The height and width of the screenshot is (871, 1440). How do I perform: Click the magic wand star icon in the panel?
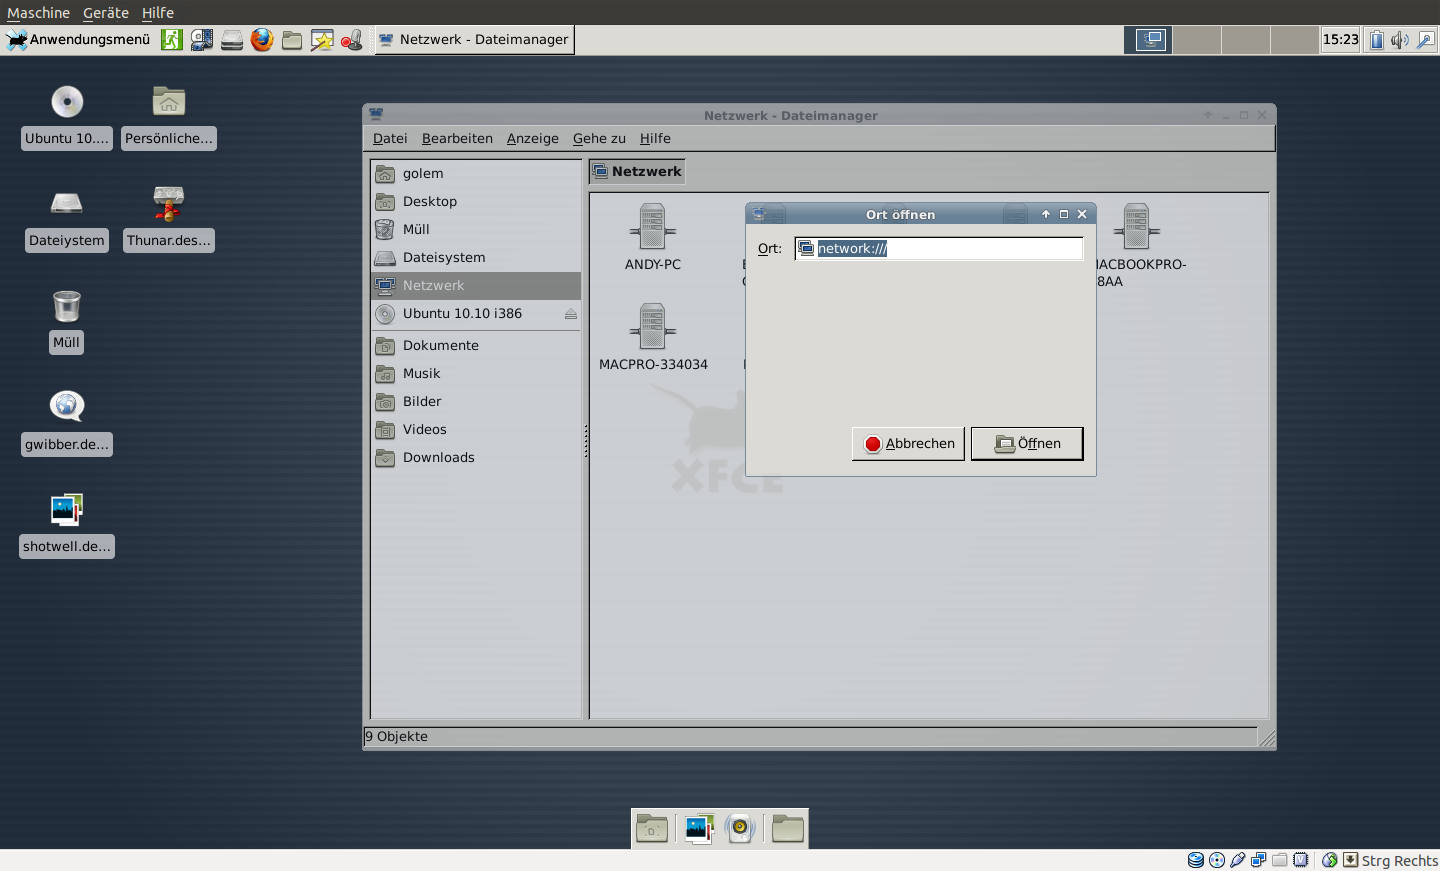(x=322, y=40)
